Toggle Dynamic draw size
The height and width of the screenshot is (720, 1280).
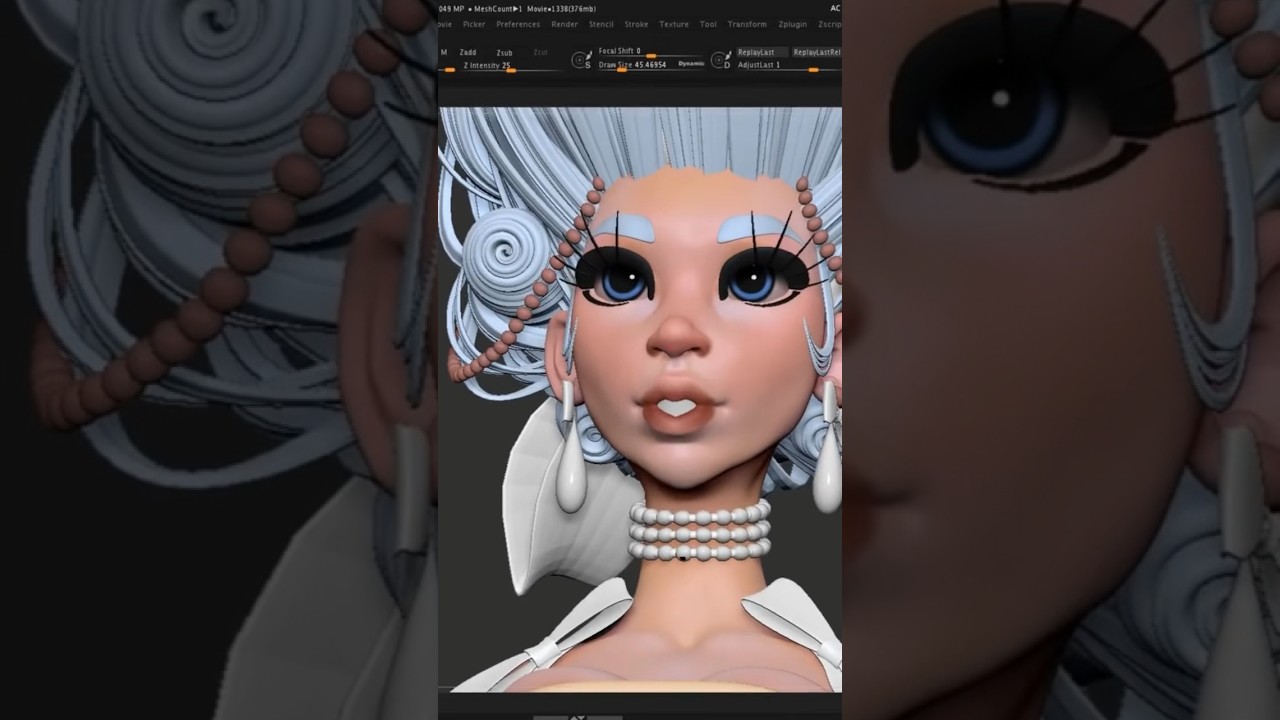click(691, 64)
